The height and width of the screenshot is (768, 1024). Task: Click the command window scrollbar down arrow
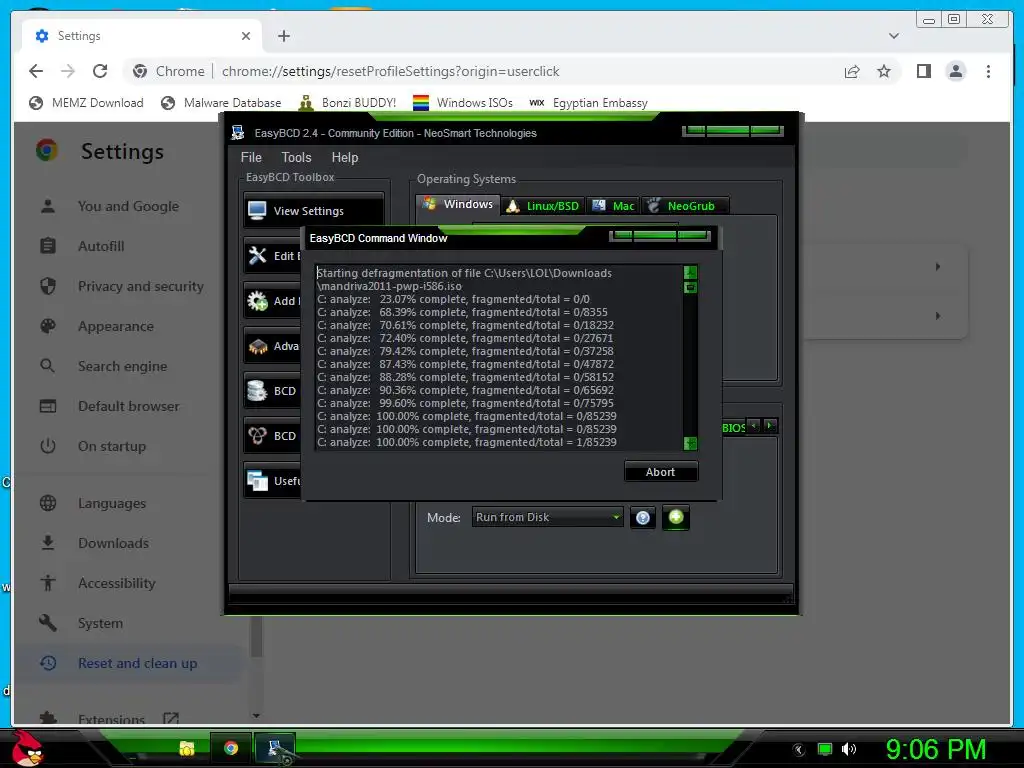690,443
